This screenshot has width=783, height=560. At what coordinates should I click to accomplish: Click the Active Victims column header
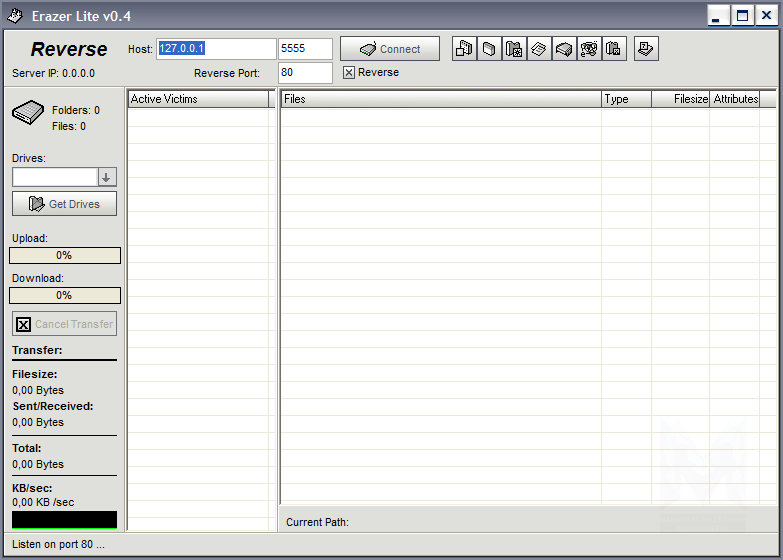198,99
